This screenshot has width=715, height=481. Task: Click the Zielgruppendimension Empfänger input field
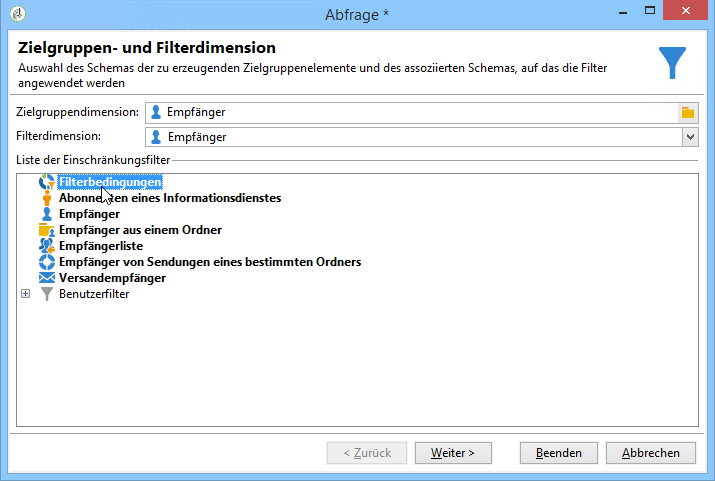(412, 113)
